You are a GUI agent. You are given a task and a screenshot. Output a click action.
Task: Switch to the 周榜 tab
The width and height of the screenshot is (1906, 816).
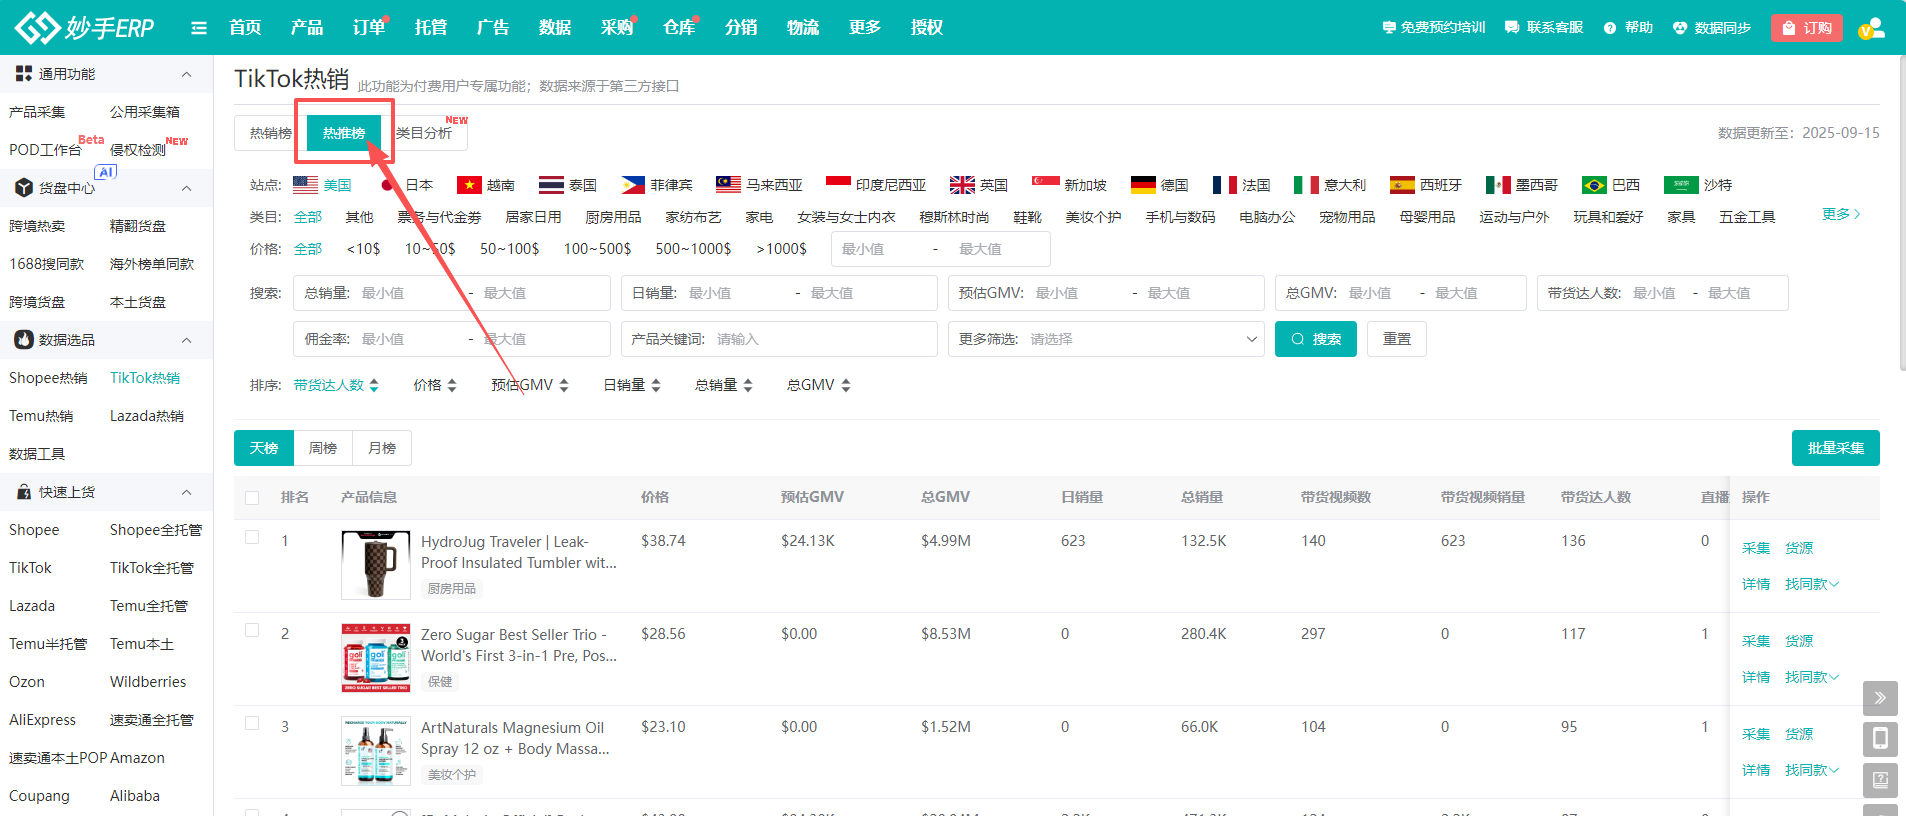(323, 448)
